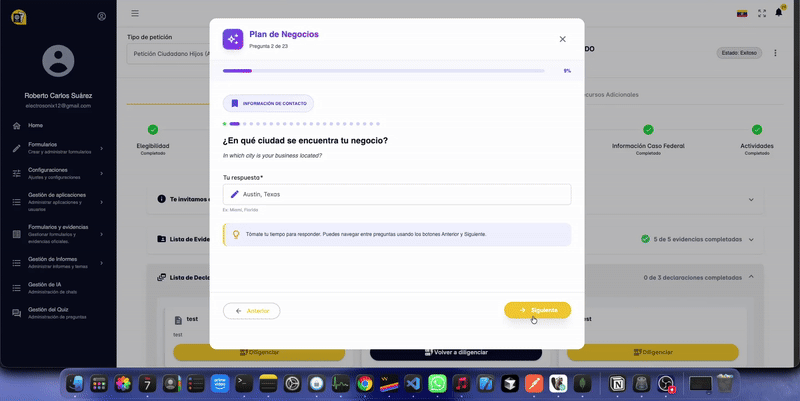Click the Siguiente button
800x401 pixels.
(x=537, y=310)
